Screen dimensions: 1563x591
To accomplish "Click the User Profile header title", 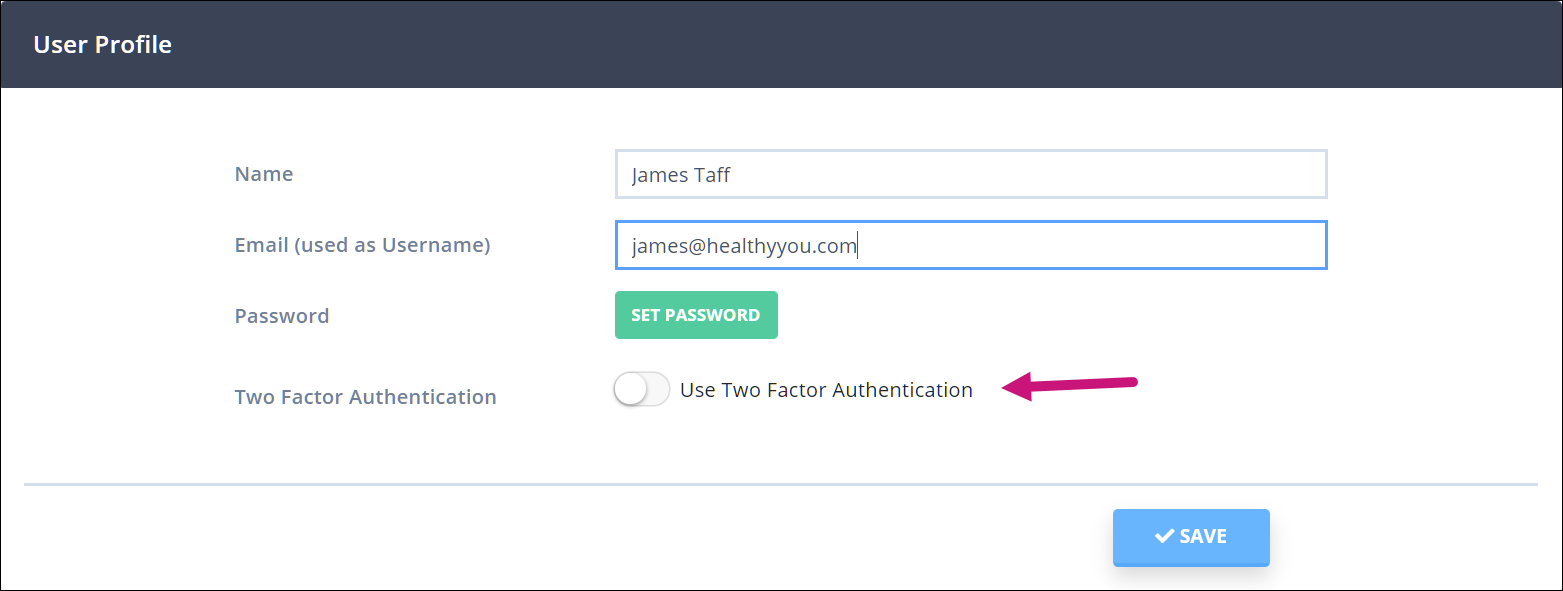I will click(x=103, y=45).
